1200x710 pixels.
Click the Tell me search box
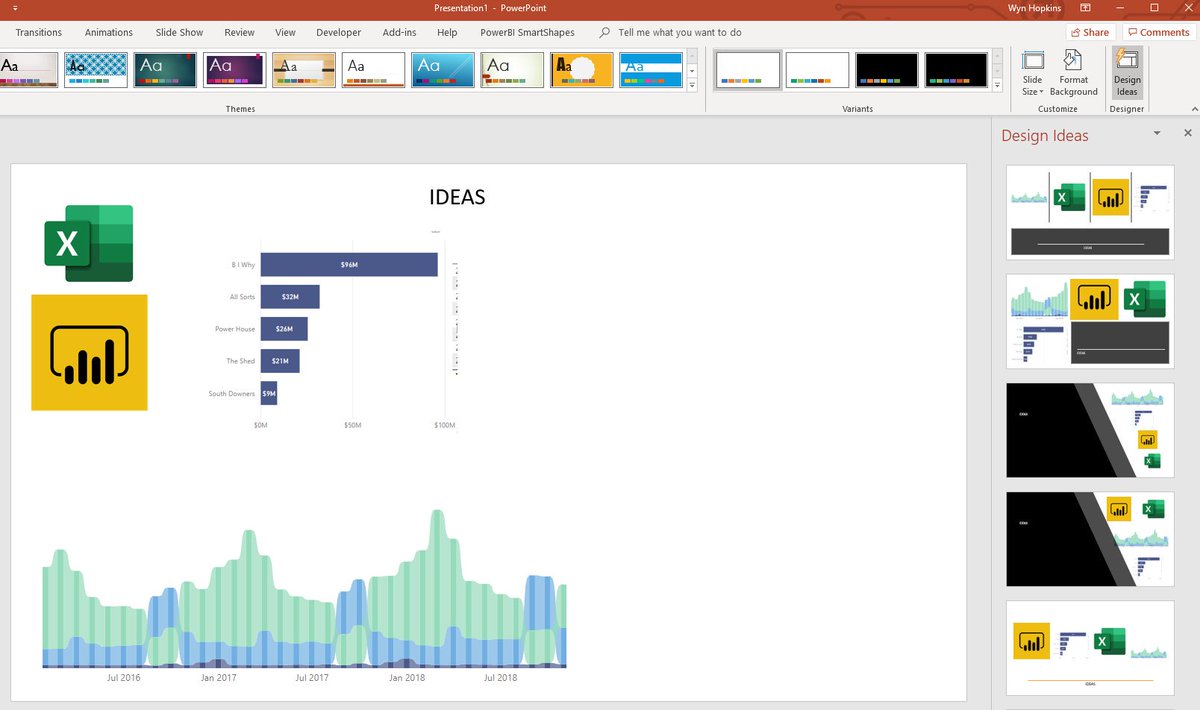point(679,32)
